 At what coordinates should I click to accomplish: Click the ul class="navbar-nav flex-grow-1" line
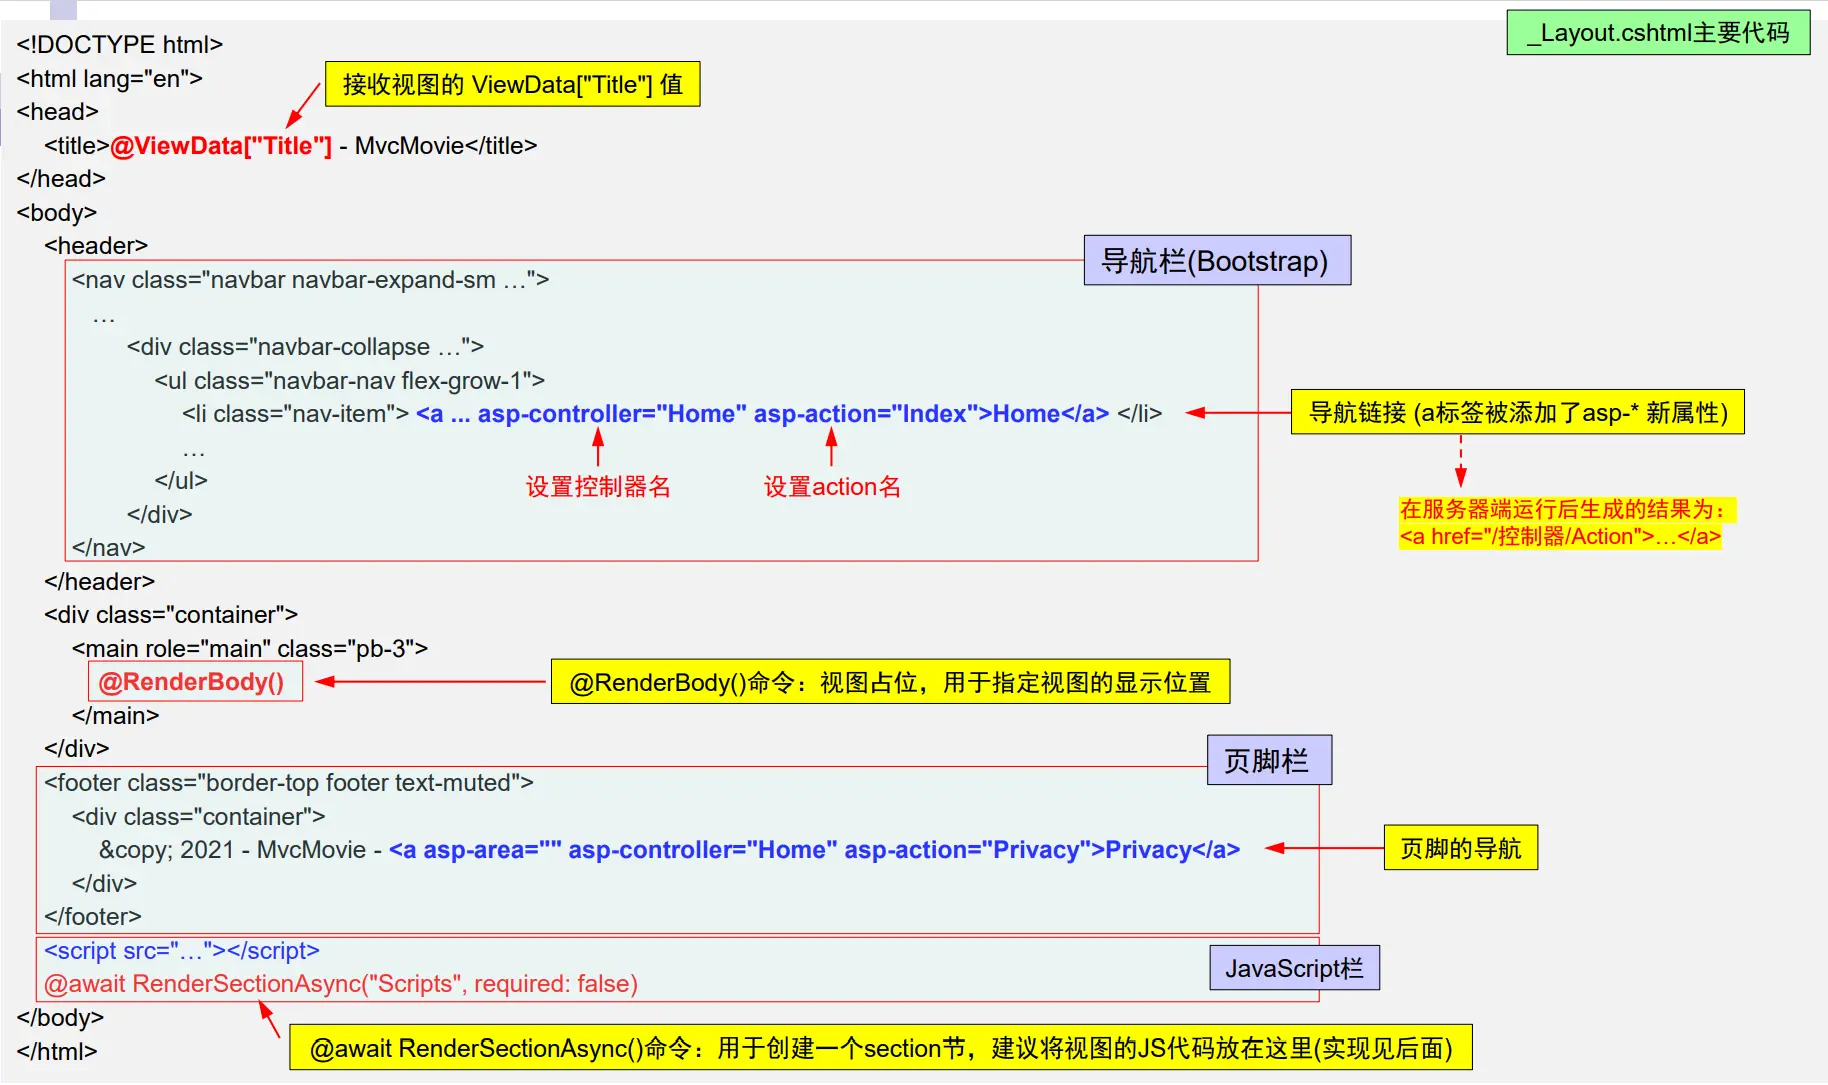(x=349, y=381)
